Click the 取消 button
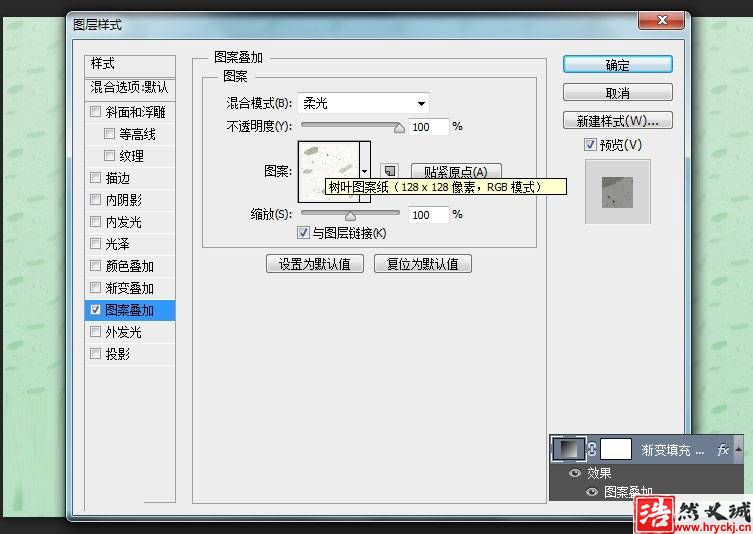Screen dimensions: 753x534 tap(618, 92)
